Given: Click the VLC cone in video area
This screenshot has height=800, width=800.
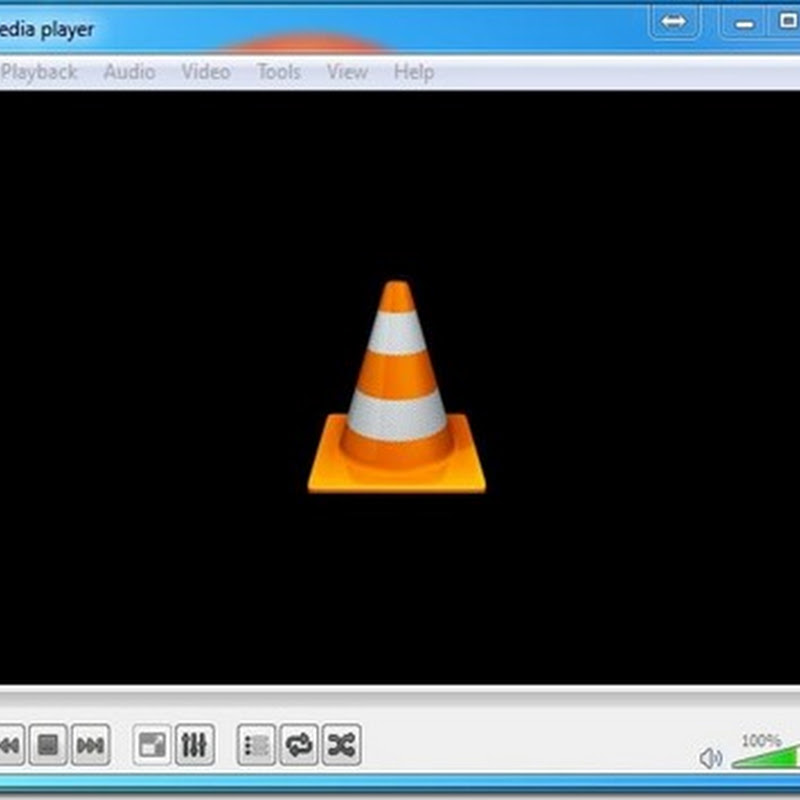Looking at the screenshot, I should point(397,387).
